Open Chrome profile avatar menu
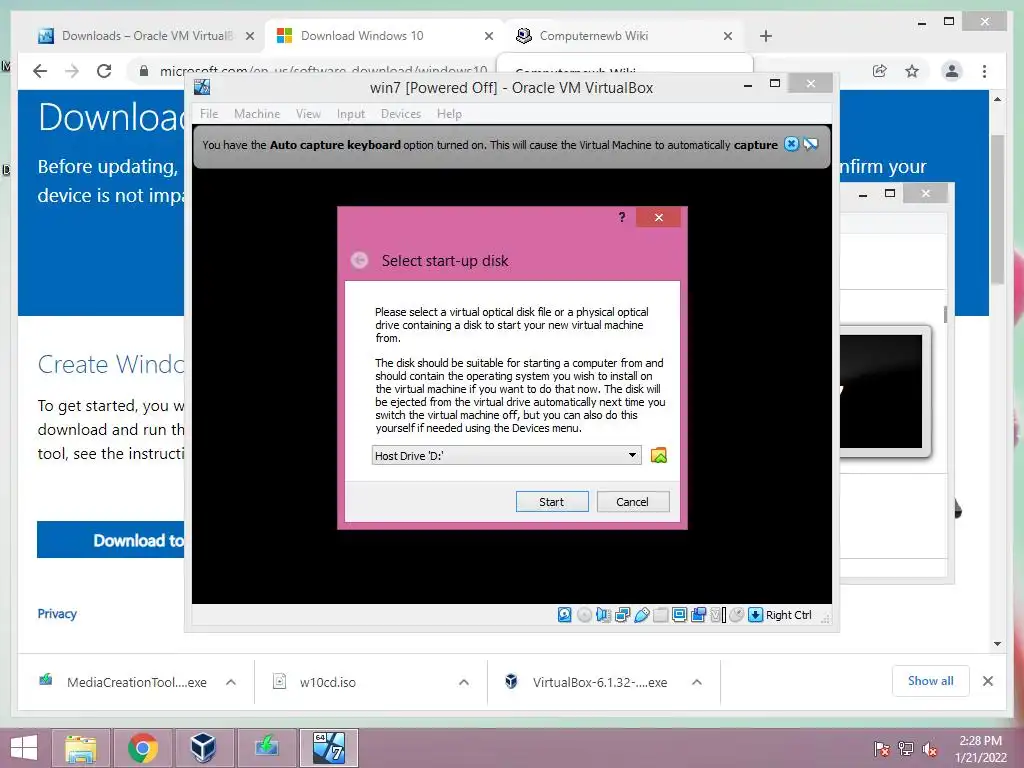1024x768 pixels. point(952,71)
